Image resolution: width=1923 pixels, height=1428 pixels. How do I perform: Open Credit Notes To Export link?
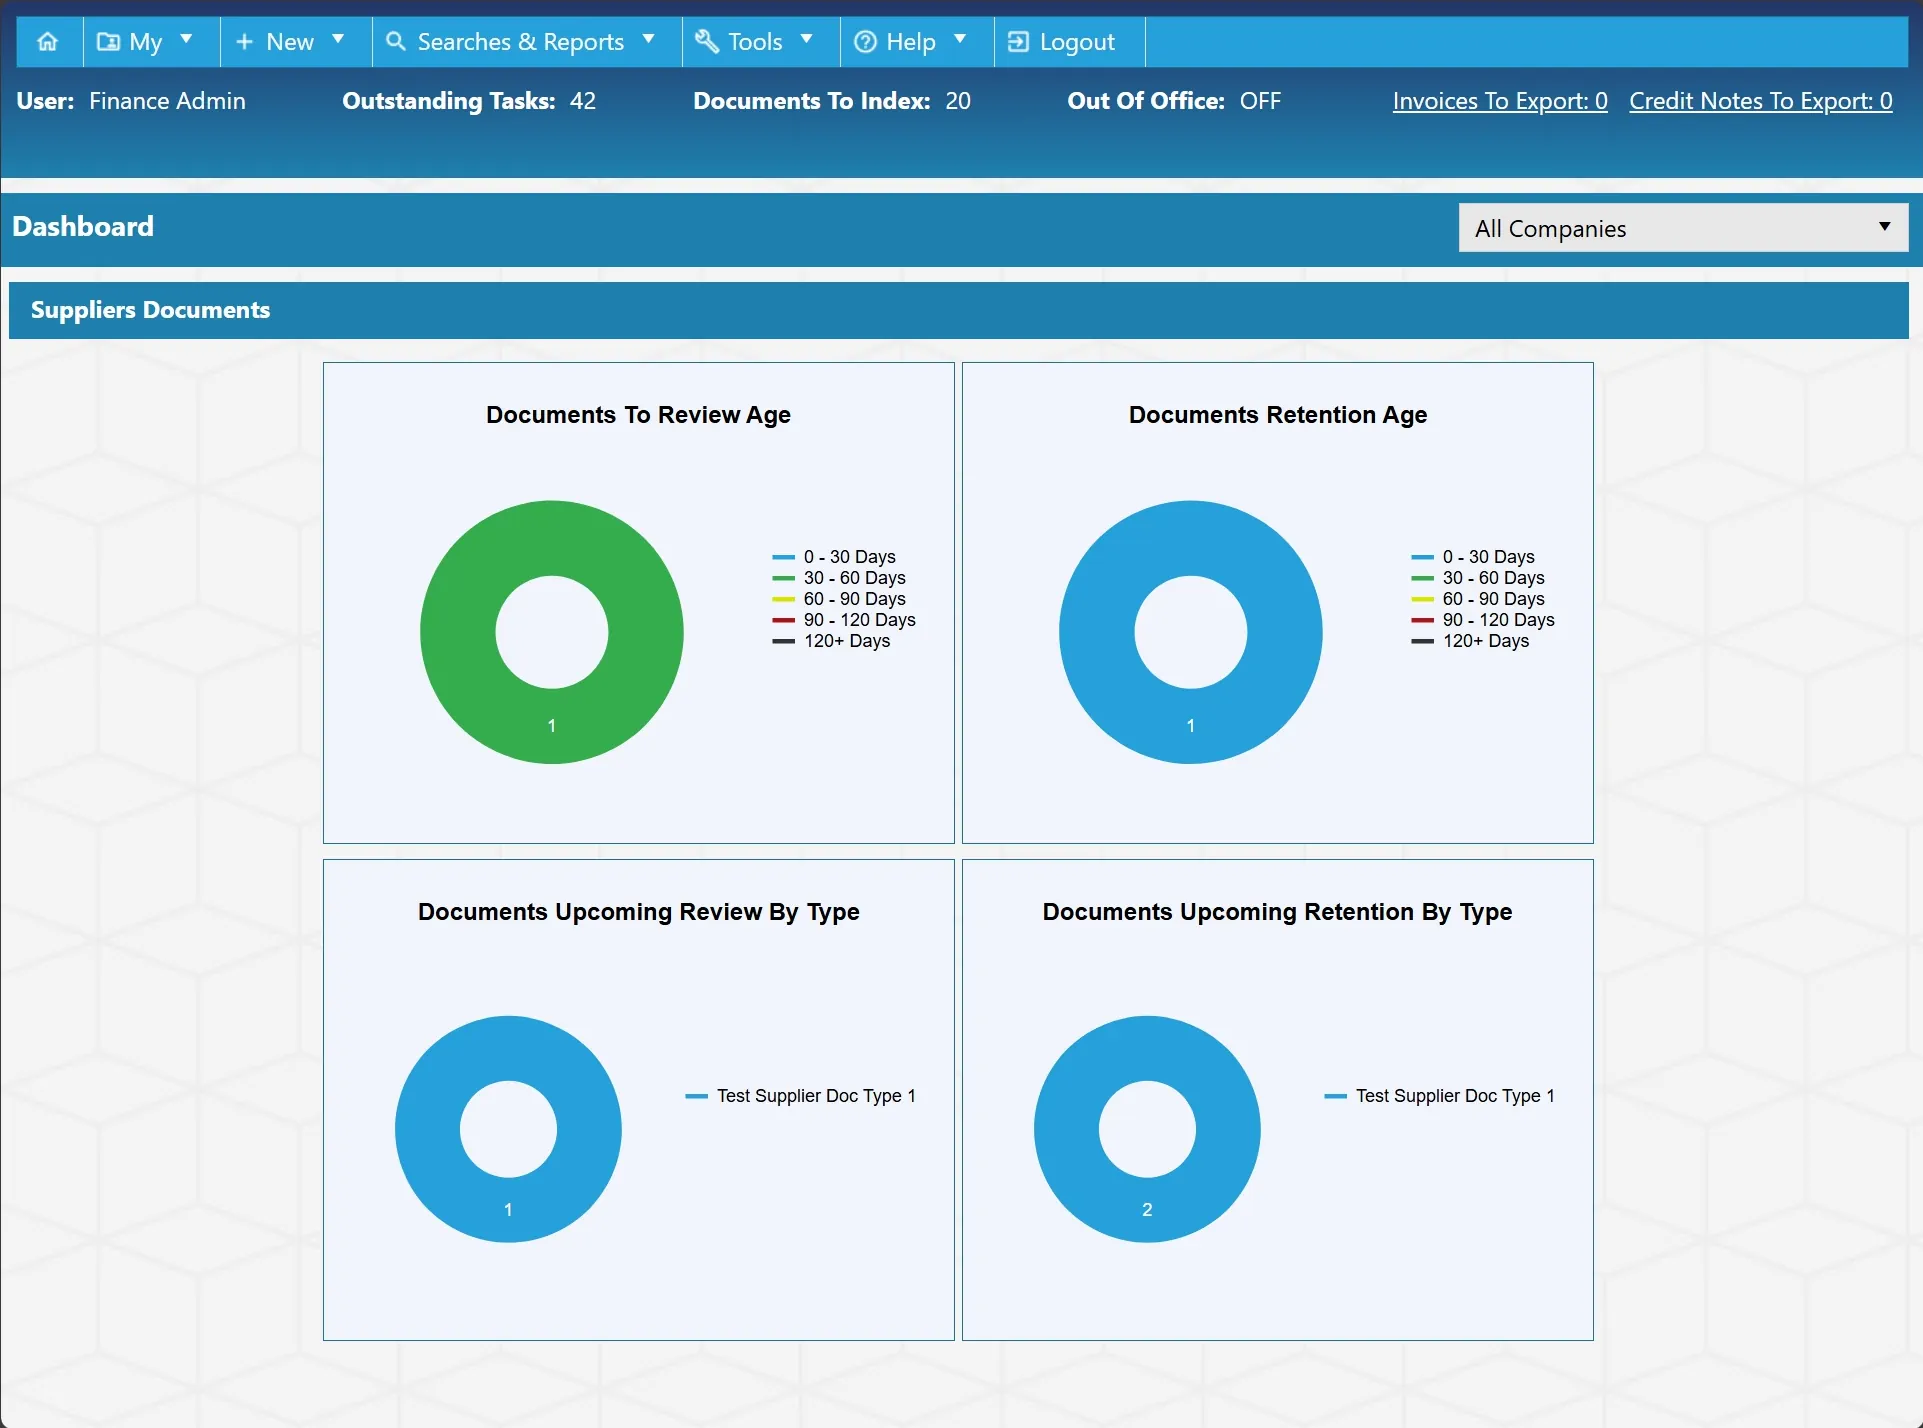(x=1761, y=101)
